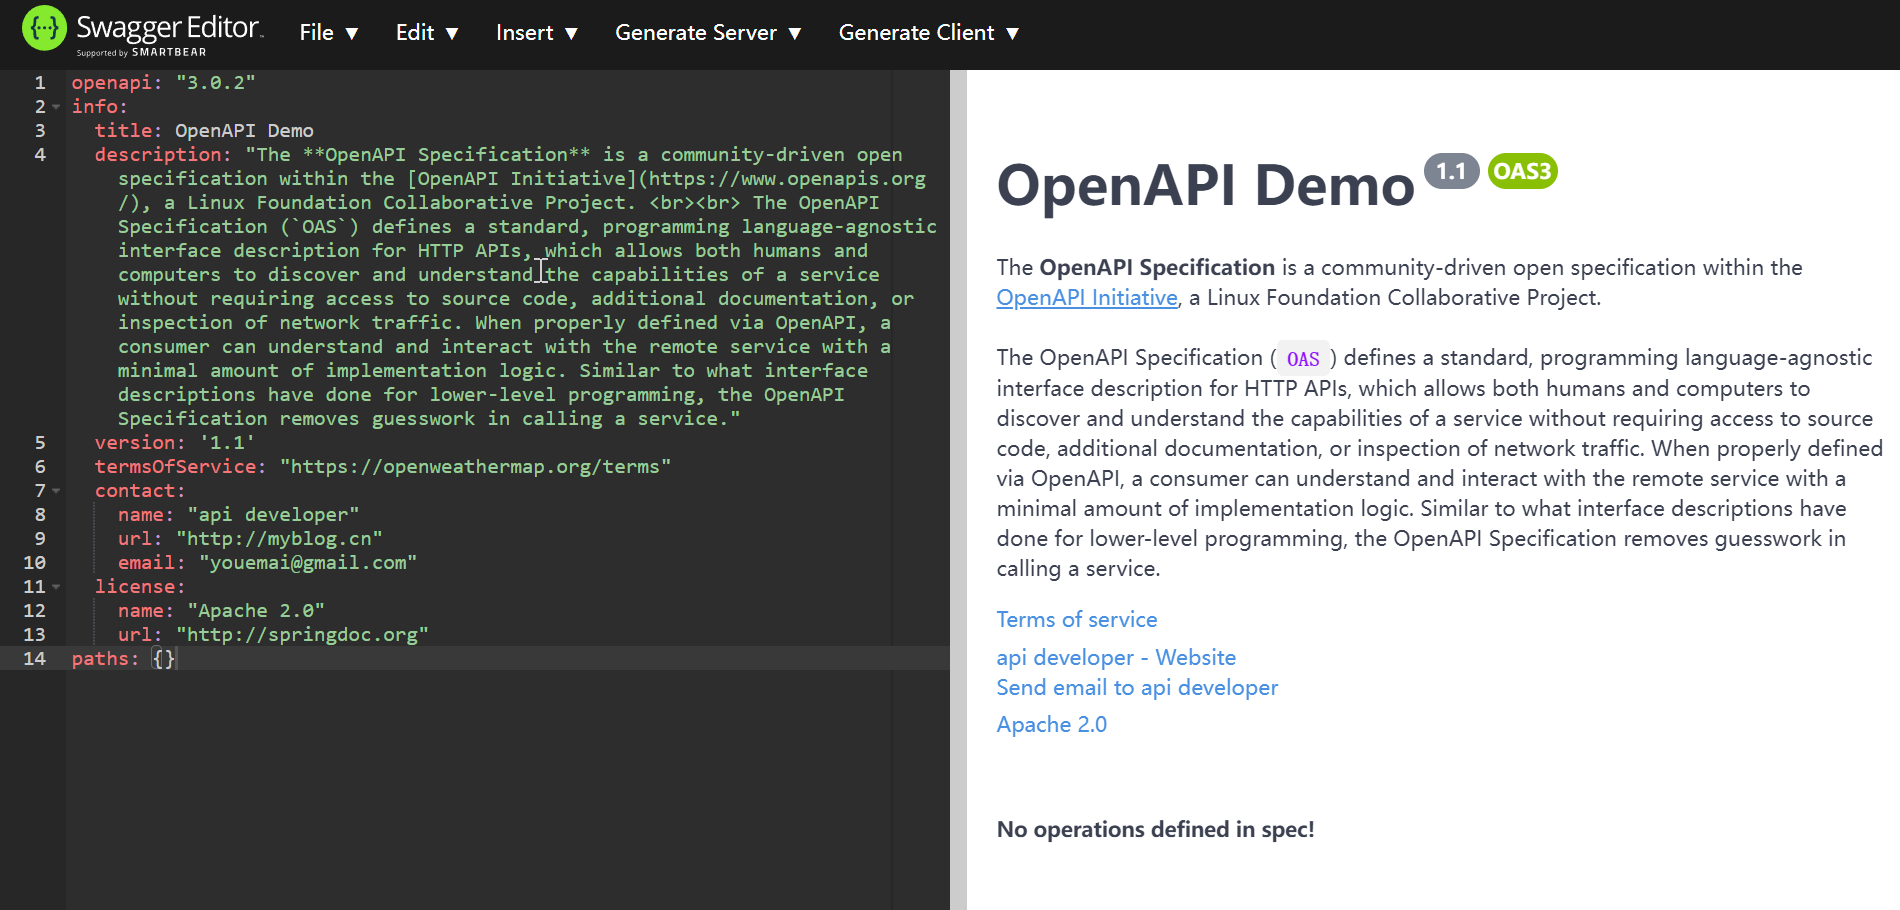This screenshot has width=1900, height=910.
Task: Open the Terms of service link
Action: pos(1077,620)
